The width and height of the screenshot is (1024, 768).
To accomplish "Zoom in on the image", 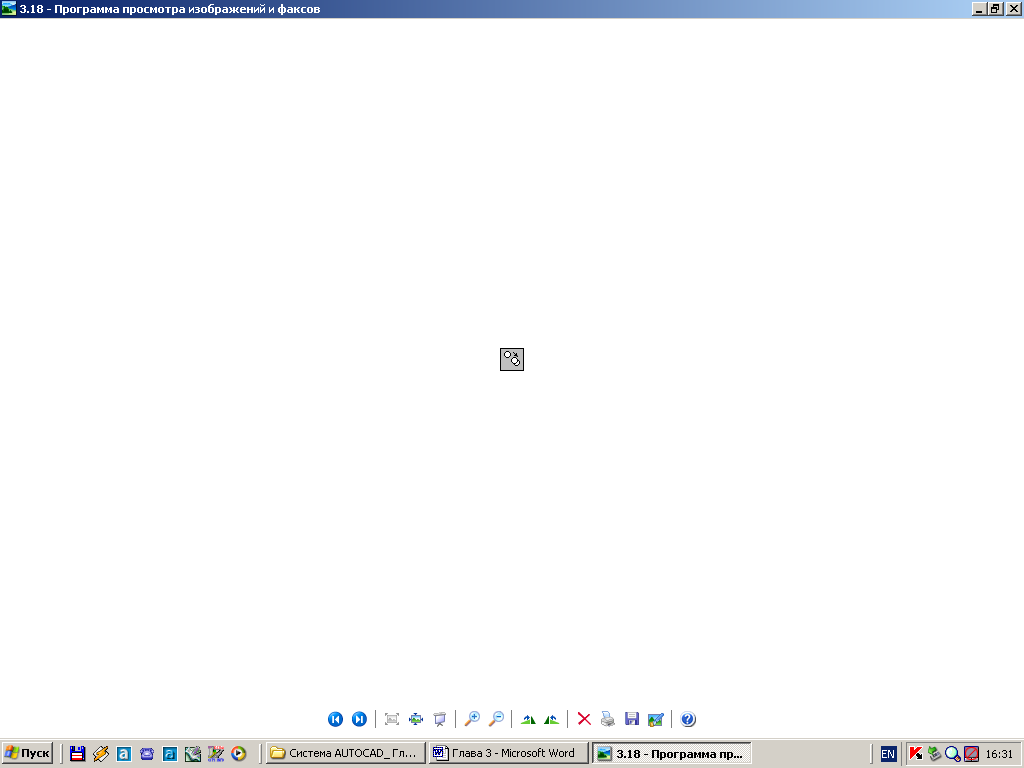I will click(472, 719).
